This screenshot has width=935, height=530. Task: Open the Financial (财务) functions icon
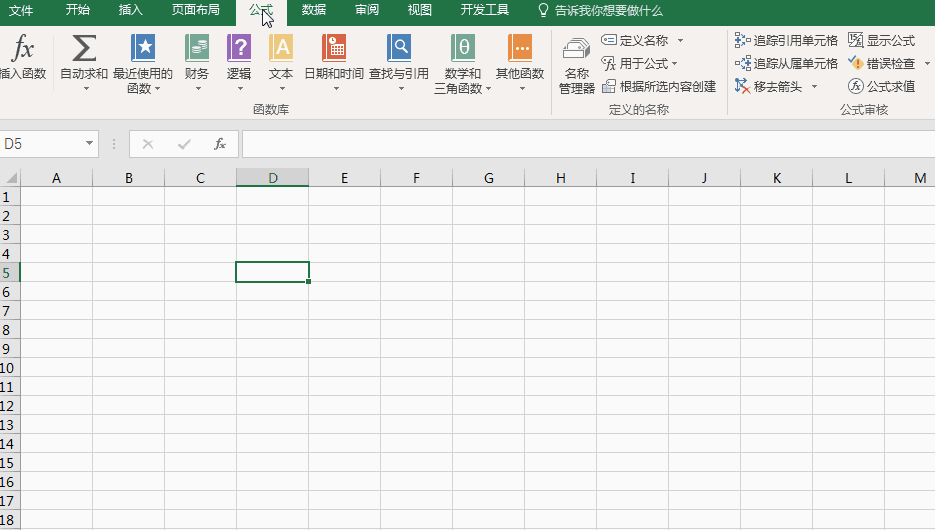click(x=197, y=48)
